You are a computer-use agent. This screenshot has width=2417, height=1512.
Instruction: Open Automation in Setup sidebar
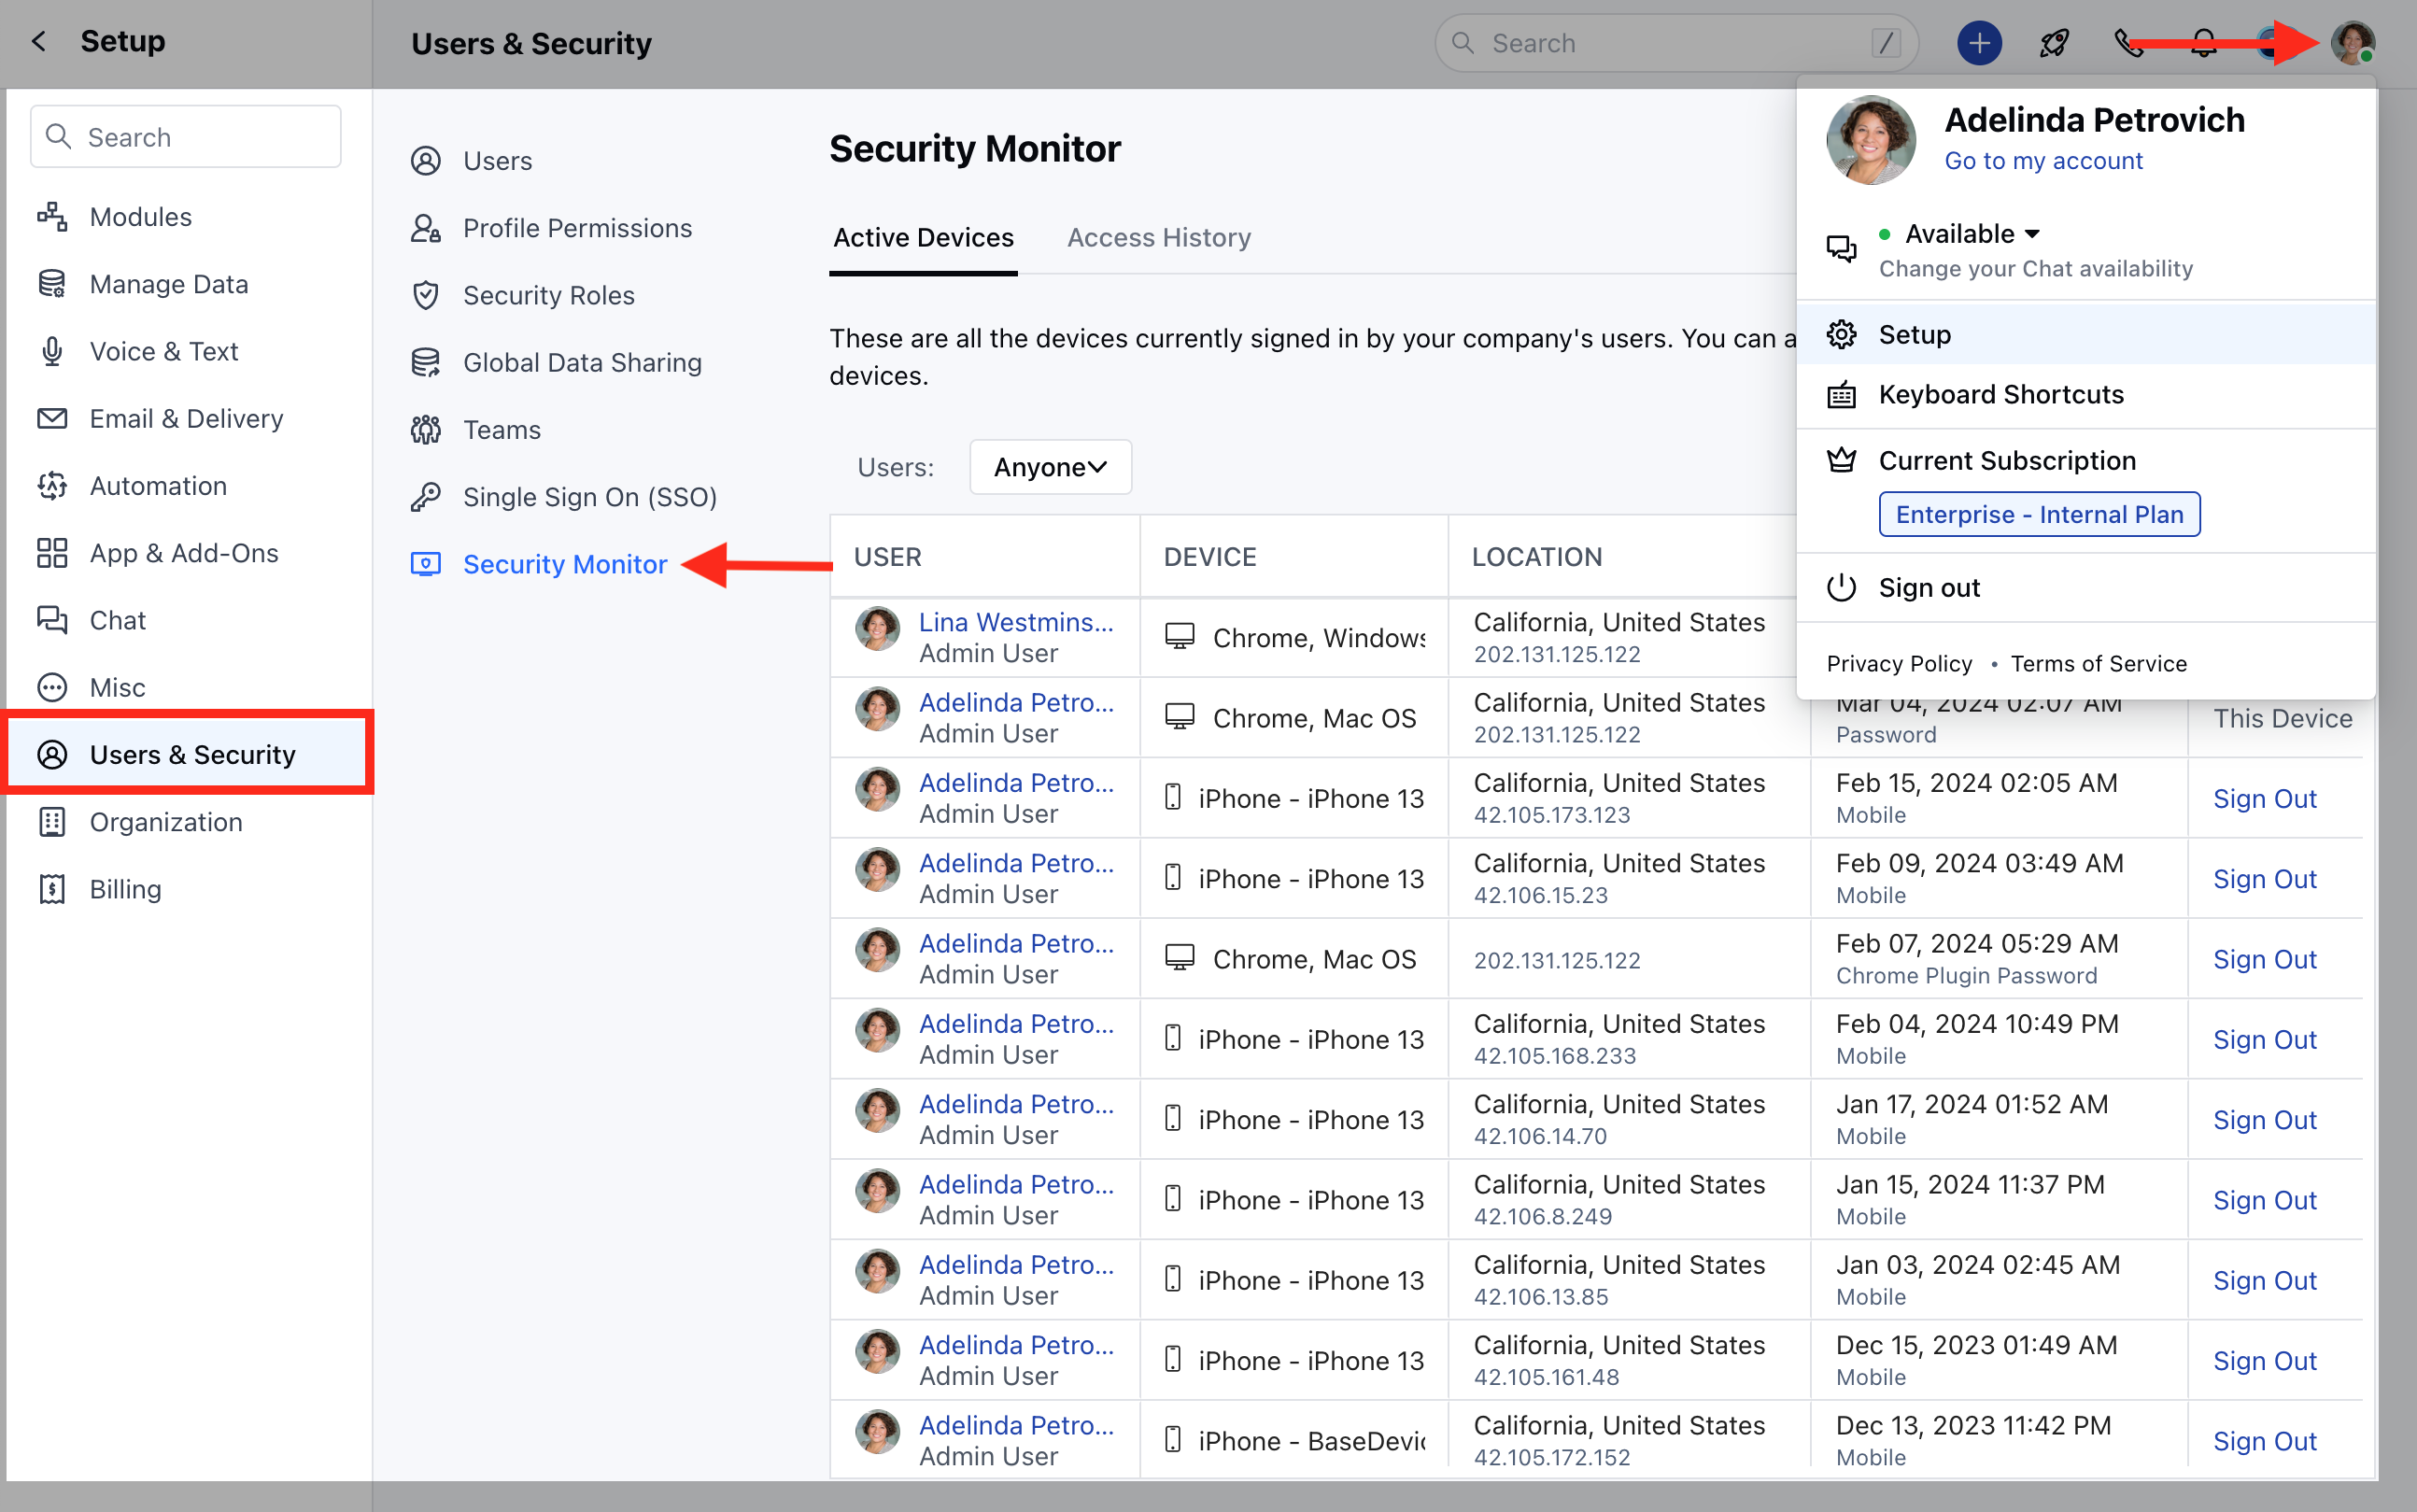(158, 486)
